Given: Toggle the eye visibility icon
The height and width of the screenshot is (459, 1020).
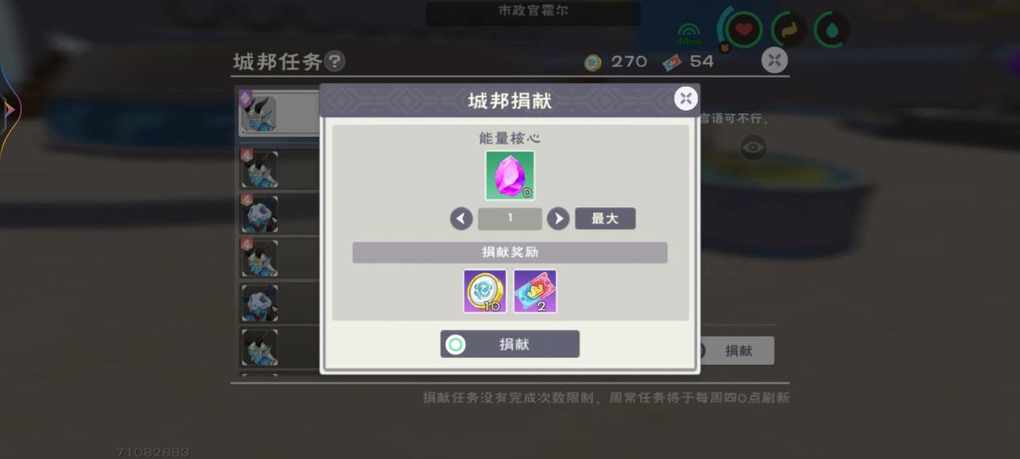Looking at the screenshot, I should coord(753,148).
